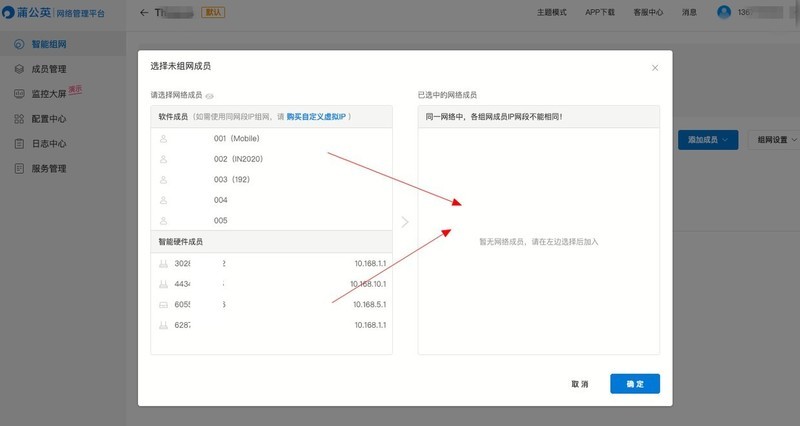The height and width of the screenshot is (426, 800).
Task: Click the 配置中心 grid icon
Action: pos(19,119)
